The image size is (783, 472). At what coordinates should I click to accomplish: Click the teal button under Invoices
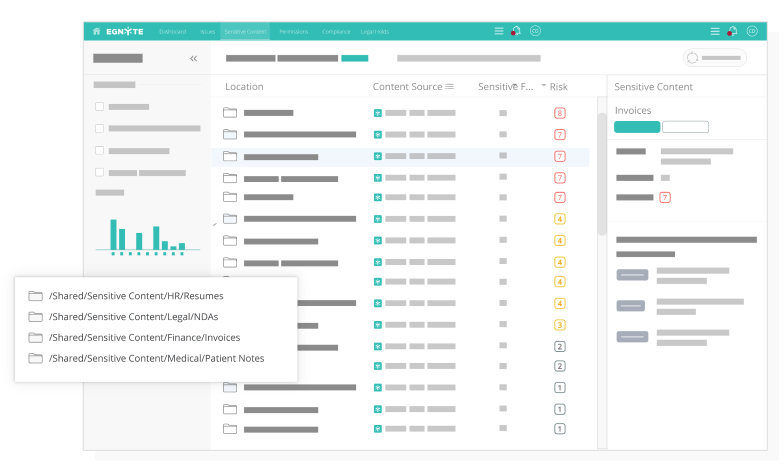coord(637,127)
